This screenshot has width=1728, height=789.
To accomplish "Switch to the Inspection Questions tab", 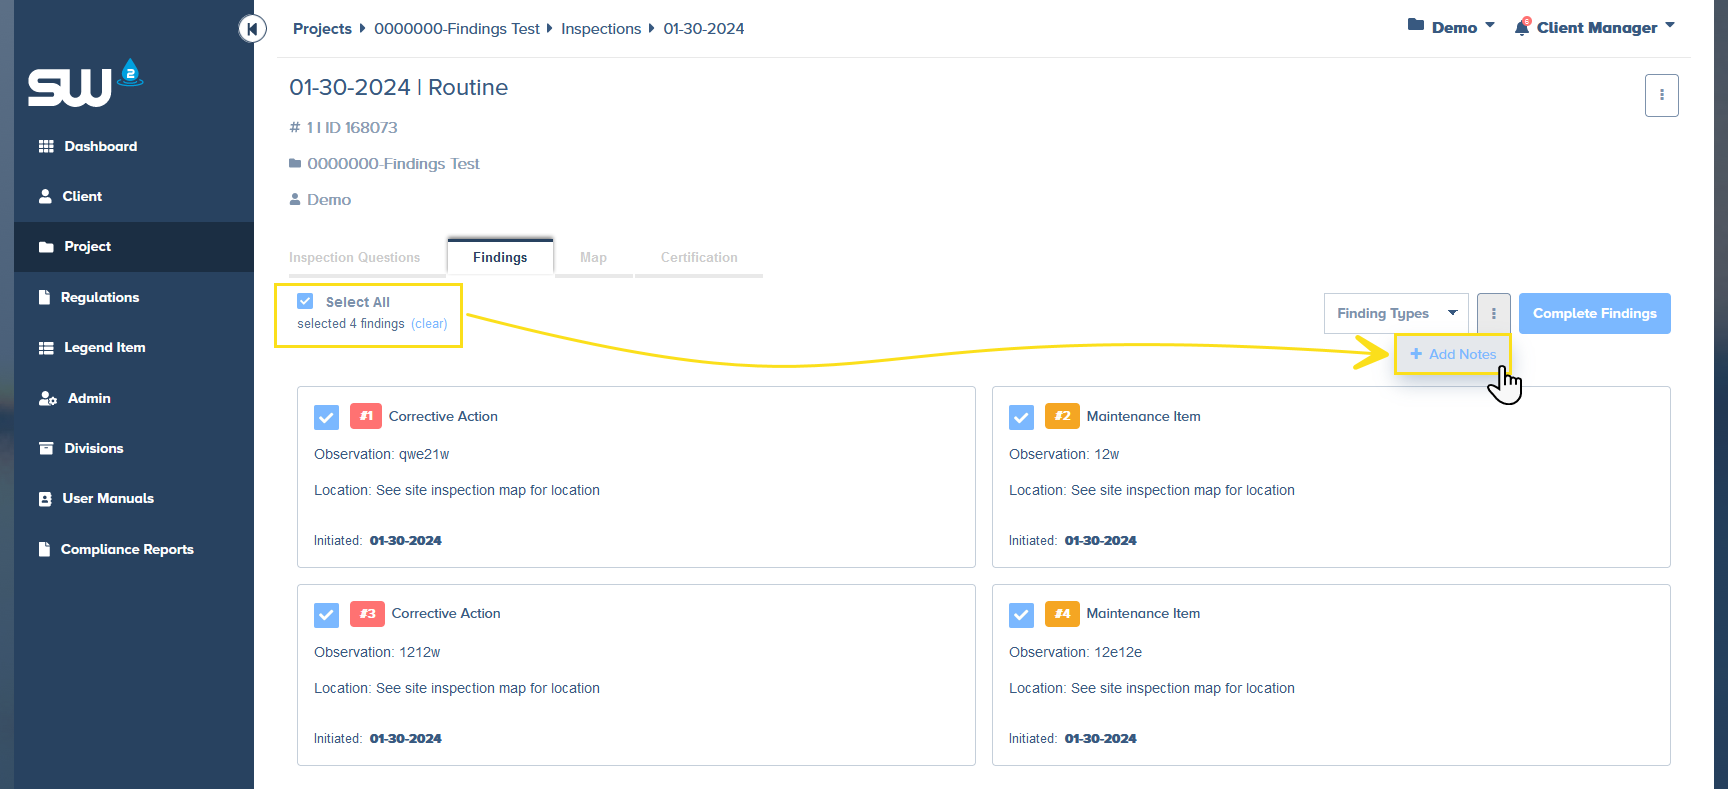I will click(x=354, y=258).
